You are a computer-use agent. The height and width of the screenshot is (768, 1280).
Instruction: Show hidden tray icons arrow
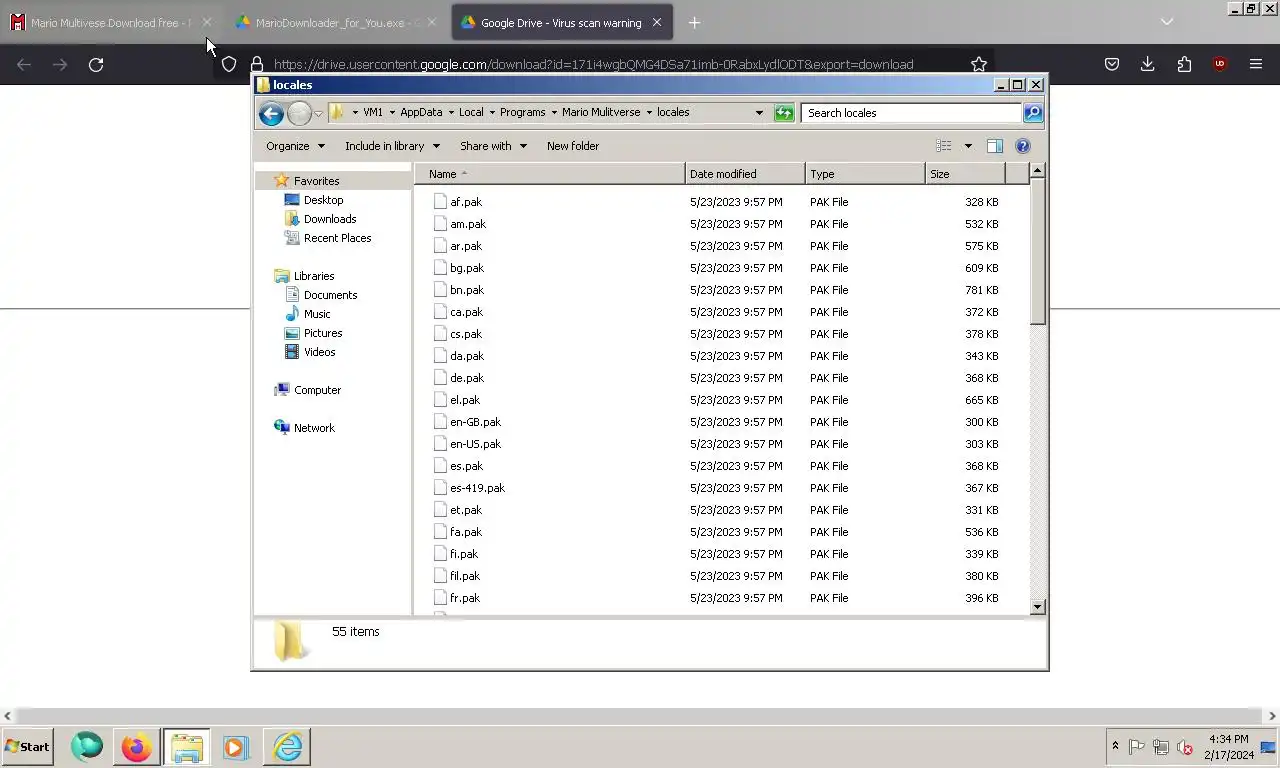(x=1115, y=747)
